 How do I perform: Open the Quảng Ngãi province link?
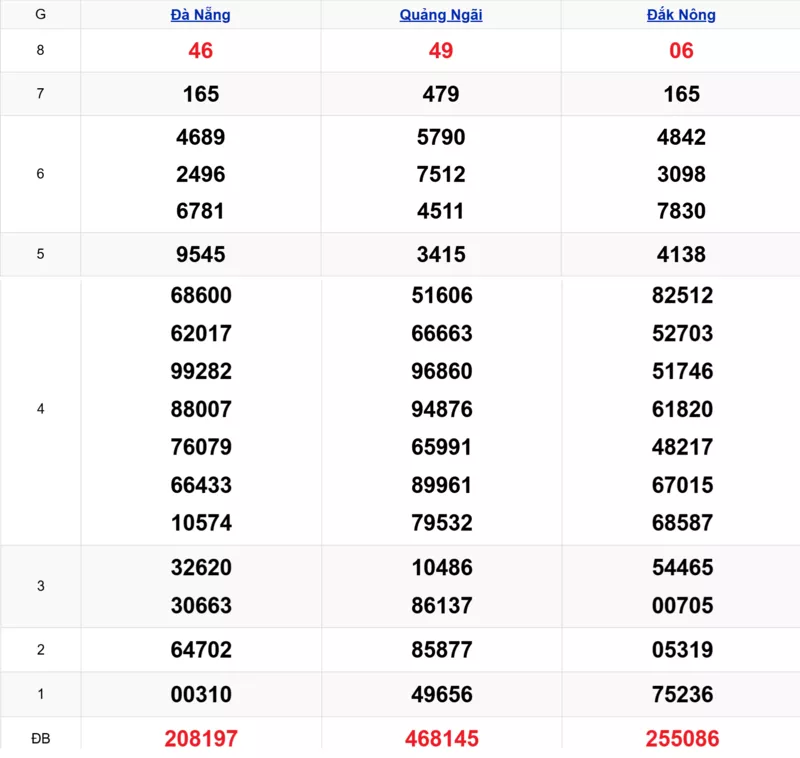[x=441, y=15]
